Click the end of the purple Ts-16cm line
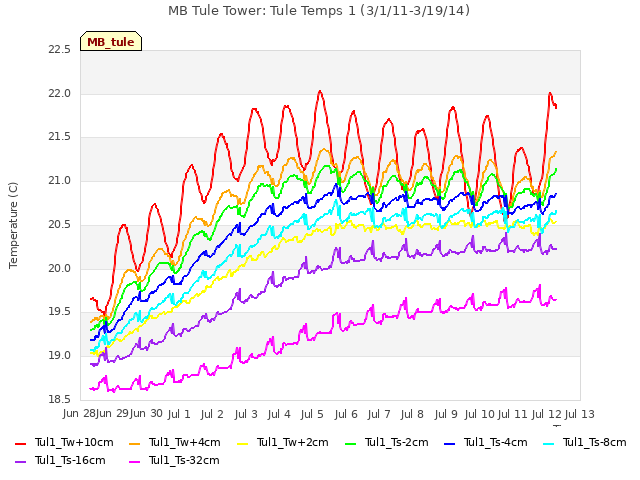Screen dimensions: 640x480 point(556,249)
